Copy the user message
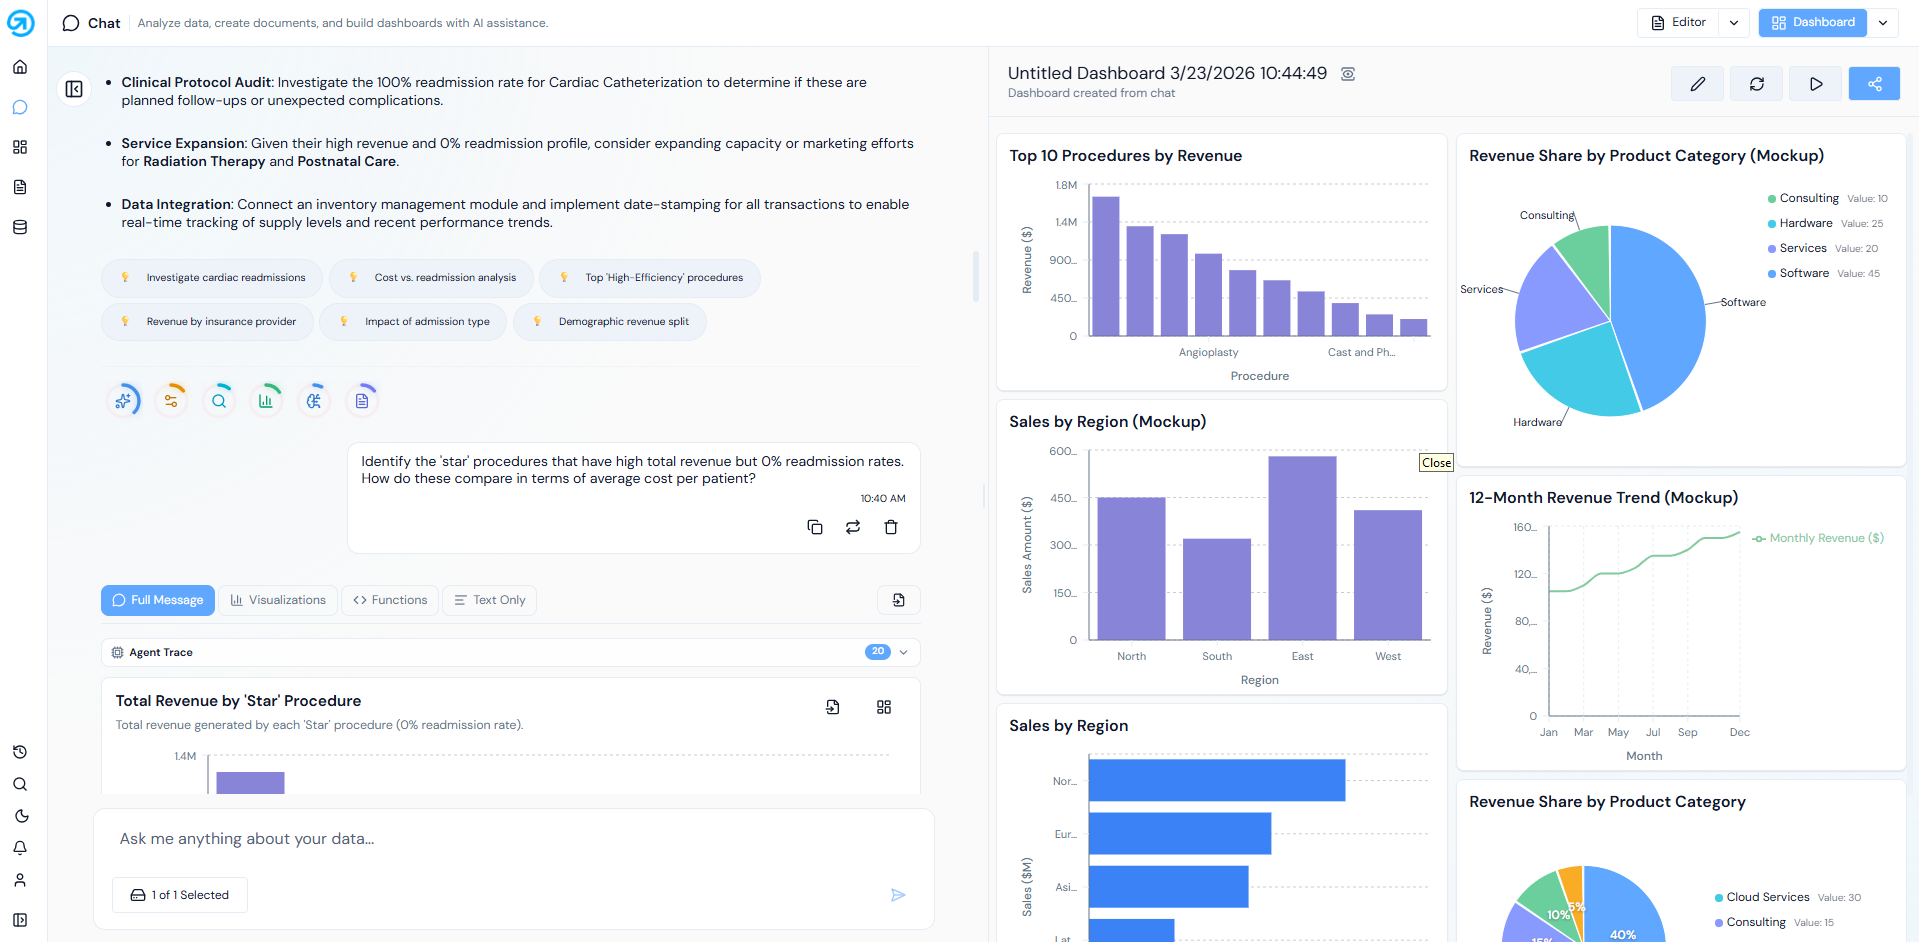This screenshot has width=1919, height=942. pos(815,527)
